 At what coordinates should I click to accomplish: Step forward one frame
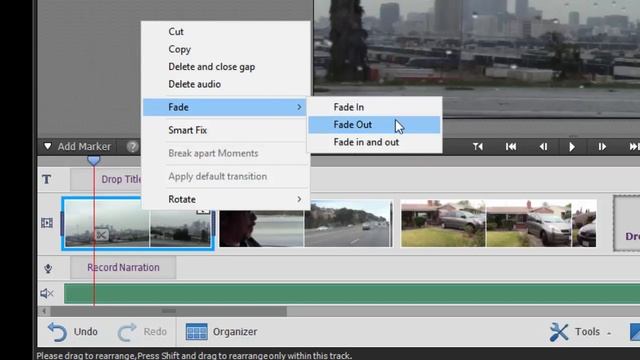(x=602, y=147)
